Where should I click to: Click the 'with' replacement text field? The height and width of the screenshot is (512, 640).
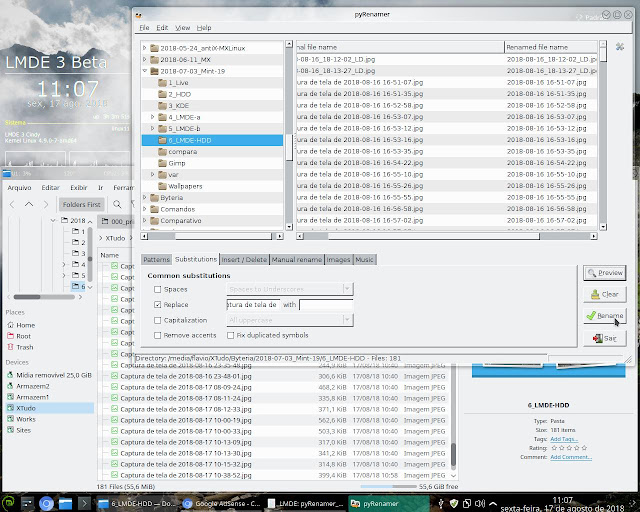tap(326, 305)
